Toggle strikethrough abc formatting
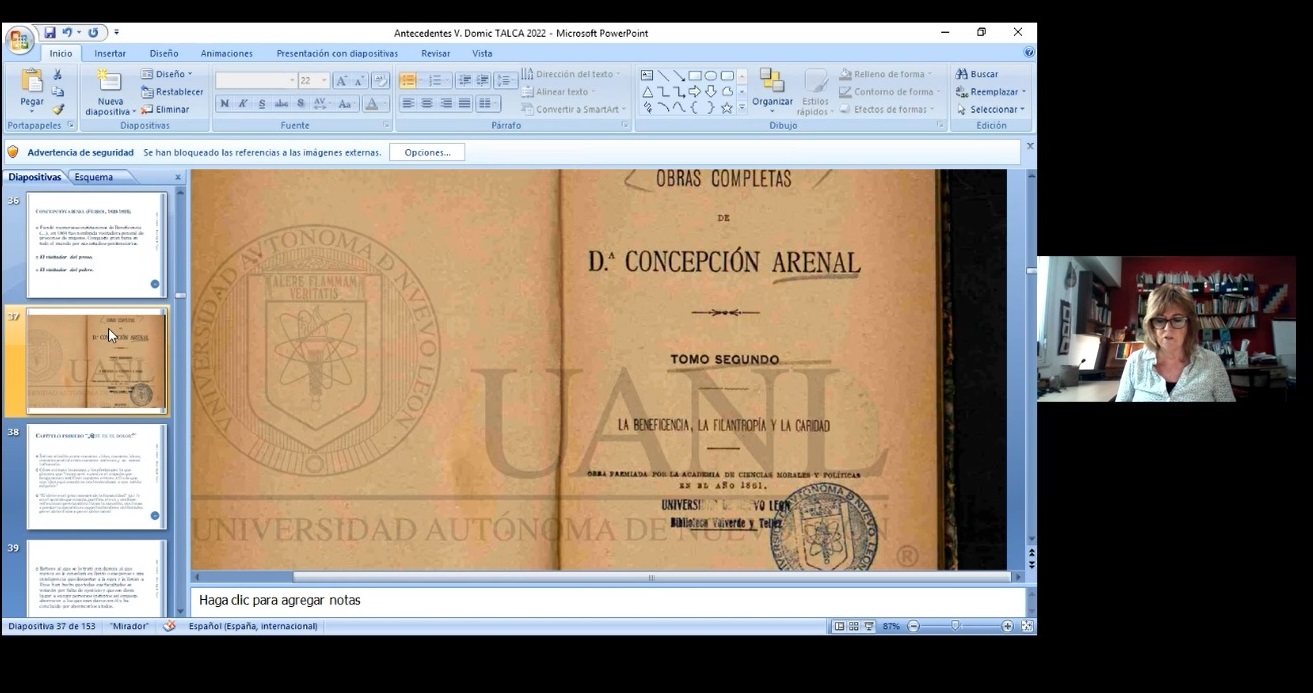This screenshot has height=693, width=1313. tap(281, 104)
